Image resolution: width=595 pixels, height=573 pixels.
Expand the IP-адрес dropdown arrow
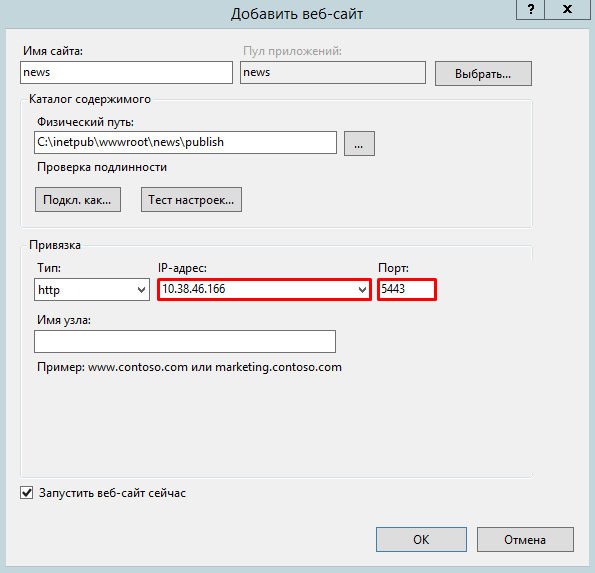[362, 290]
